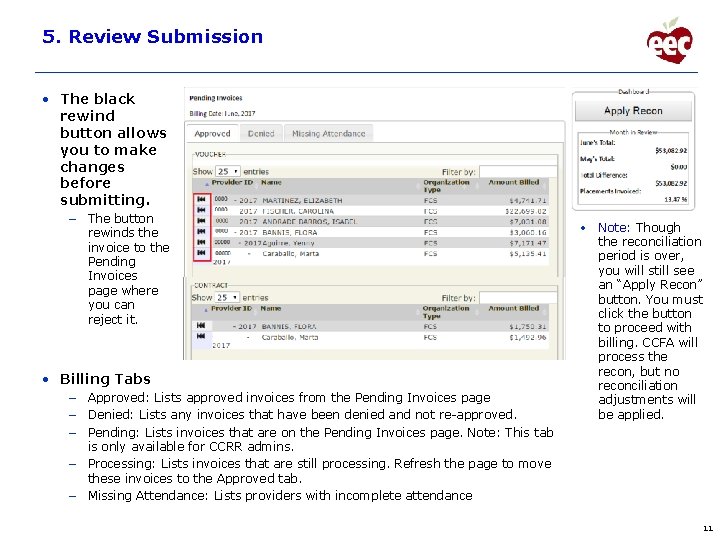
Task: Click the $1,750.31 contract amount value
Action: click(528, 326)
